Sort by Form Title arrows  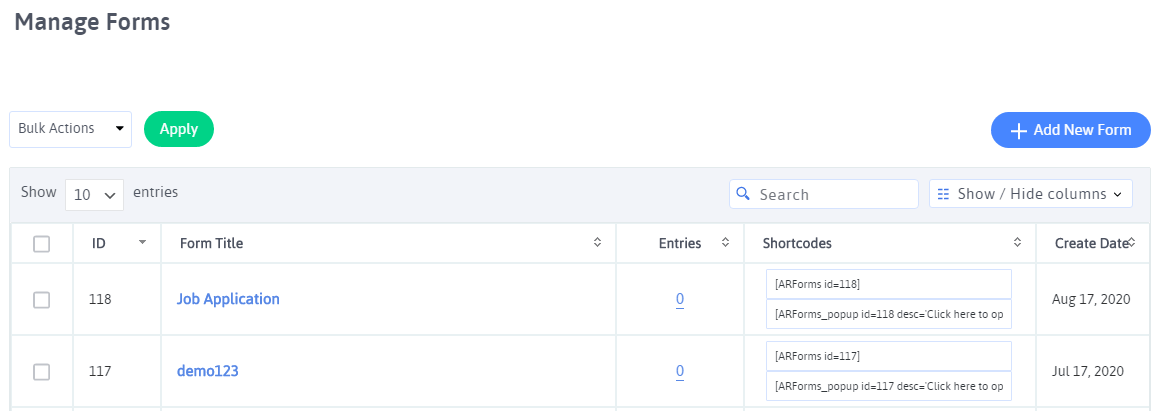pos(597,242)
